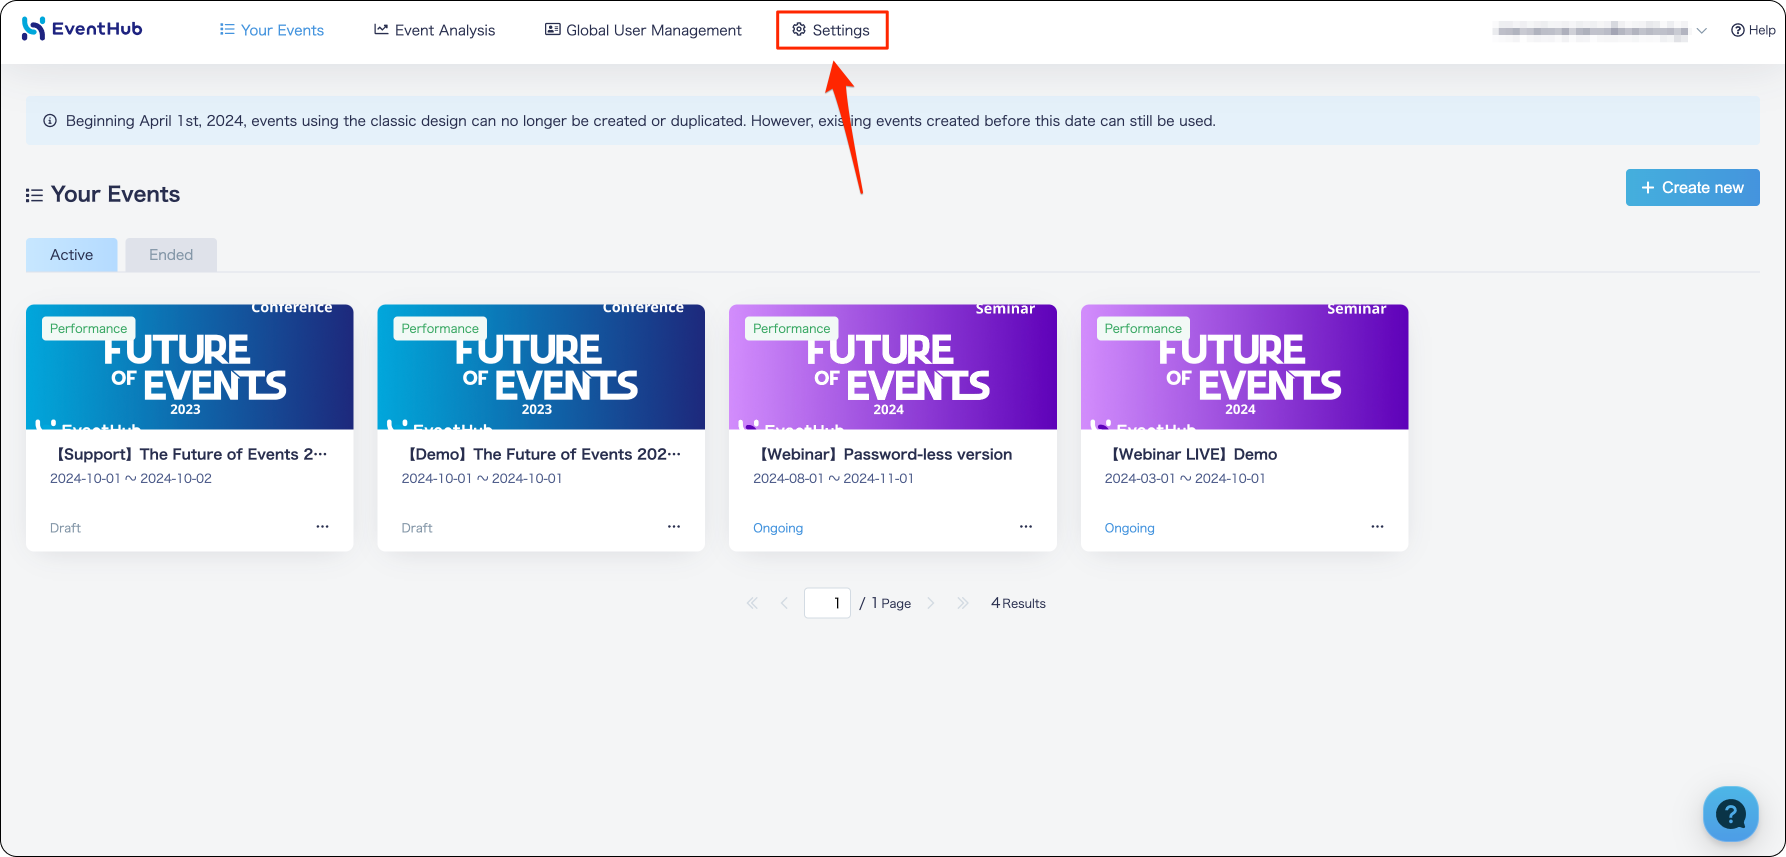Open the Settings menu

831,30
